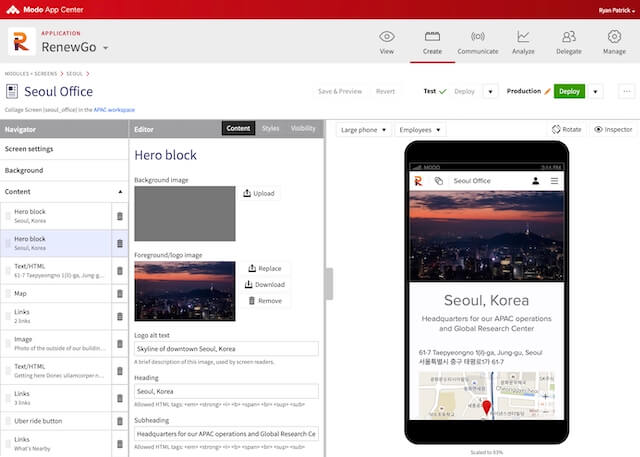Open the Large phone device dropdown

364,130
